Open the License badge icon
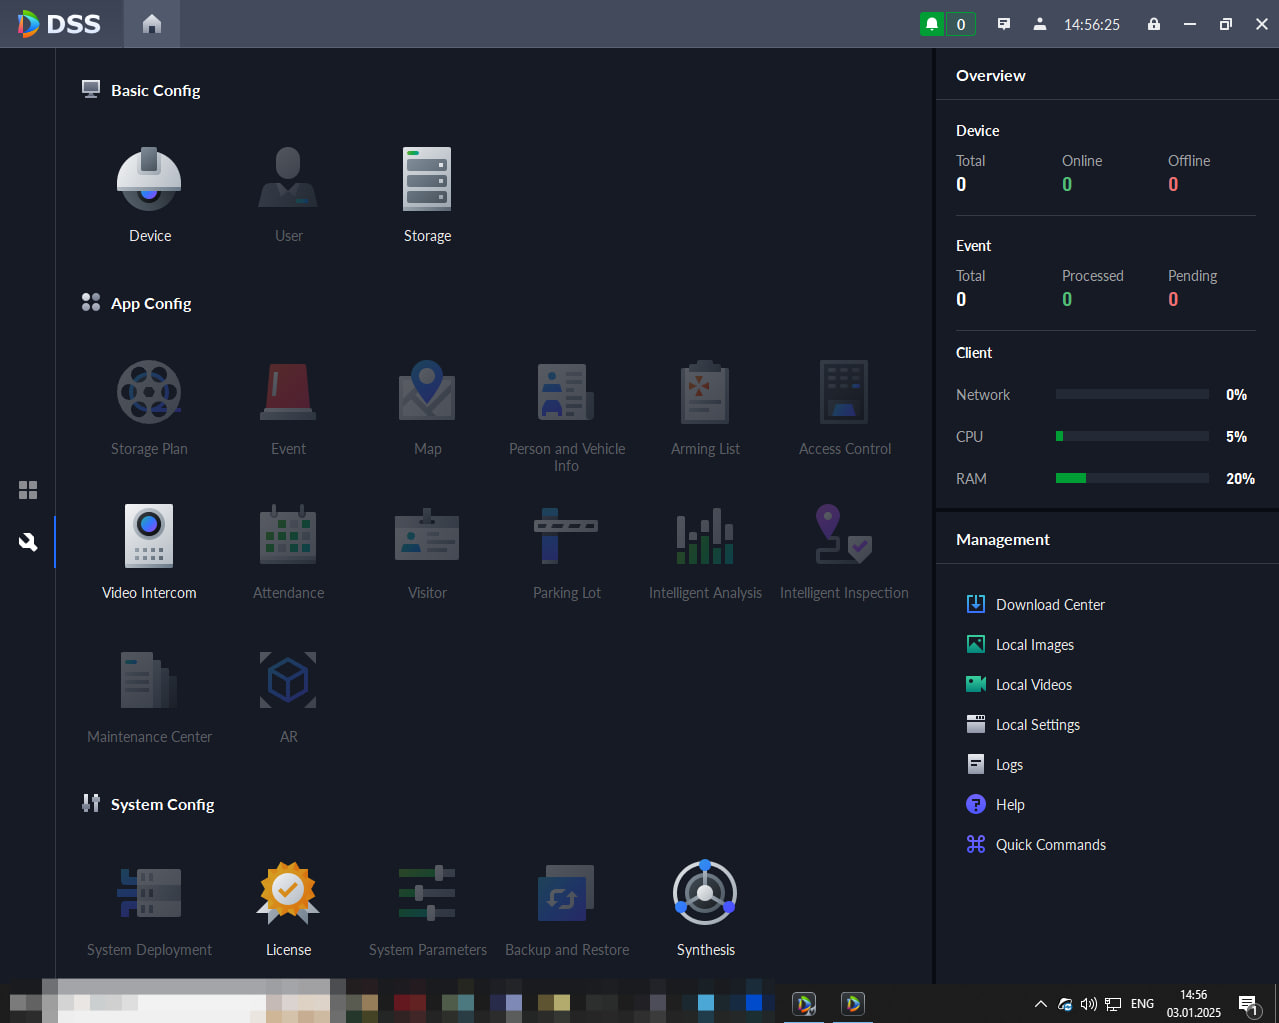This screenshot has height=1023, width=1279. point(288,893)
